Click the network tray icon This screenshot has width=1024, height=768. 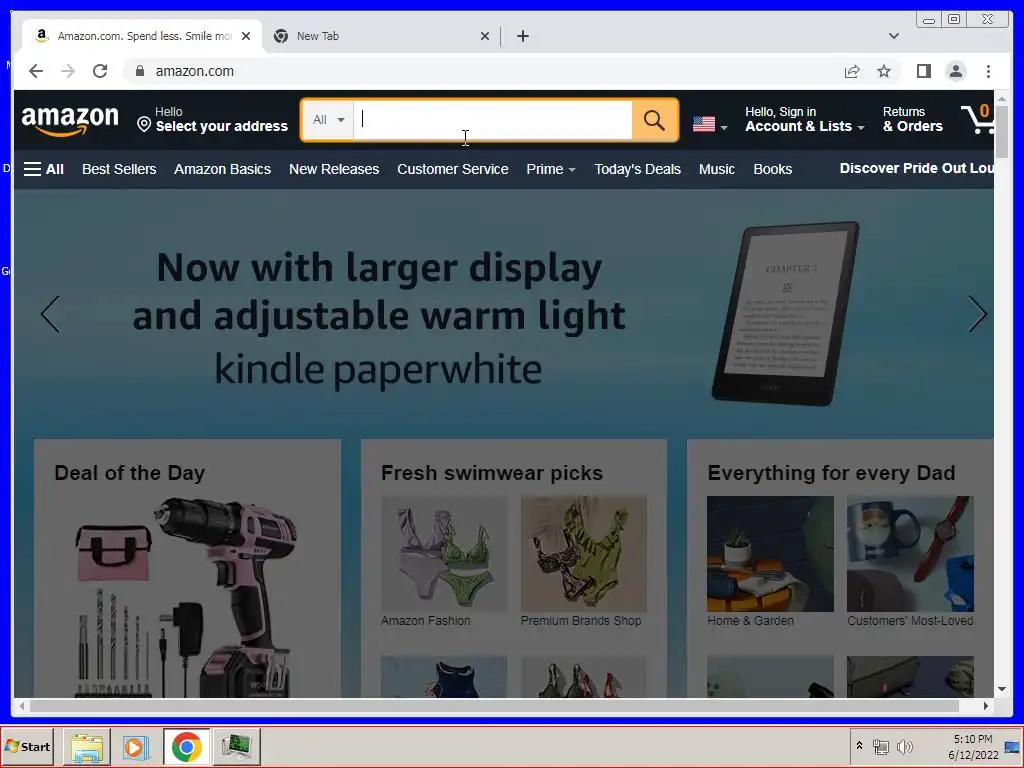pyautogui.click(x=881, y=746)
